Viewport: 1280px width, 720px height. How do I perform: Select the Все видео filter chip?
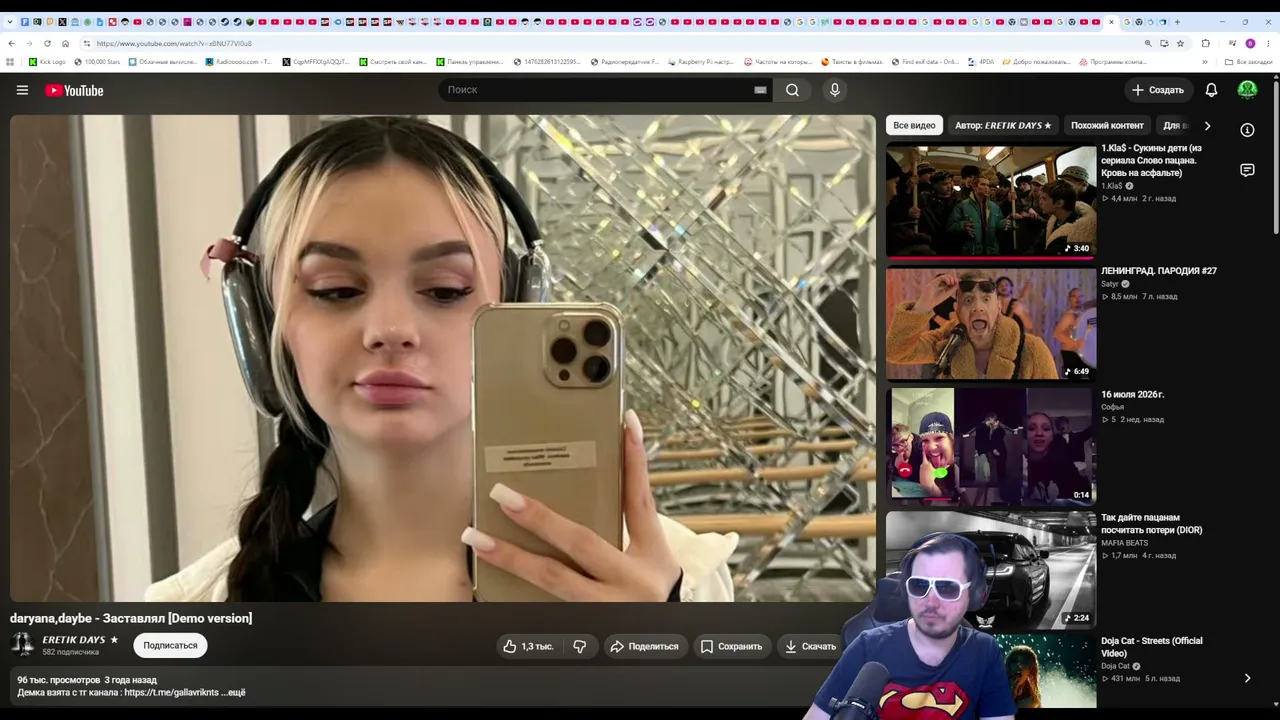[914, 125]
